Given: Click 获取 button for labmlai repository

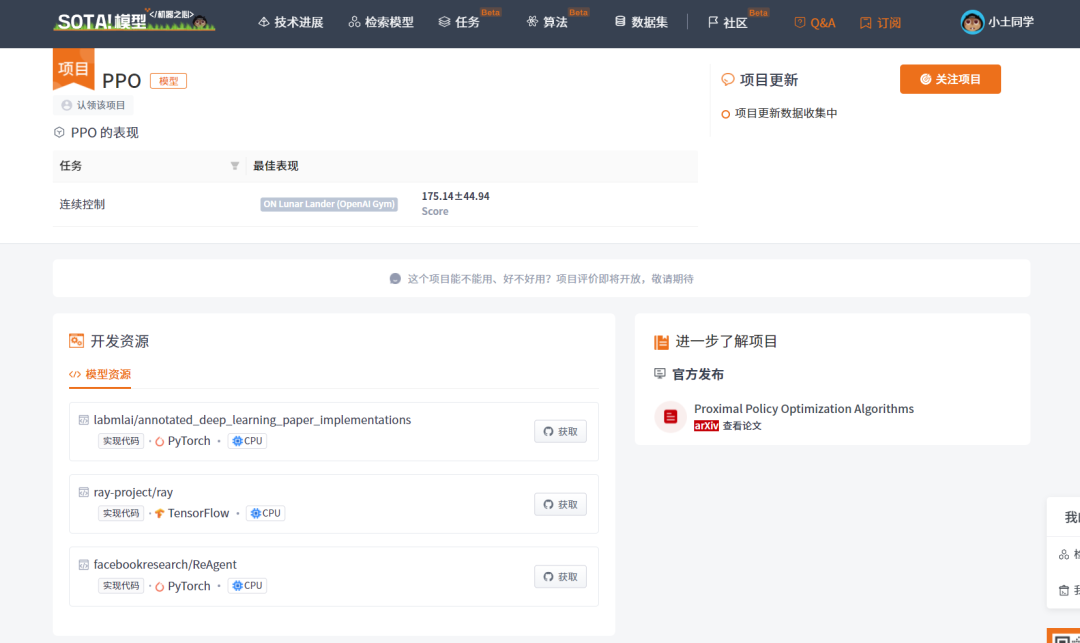Looking at the screenshot, I should pos(560,432).
